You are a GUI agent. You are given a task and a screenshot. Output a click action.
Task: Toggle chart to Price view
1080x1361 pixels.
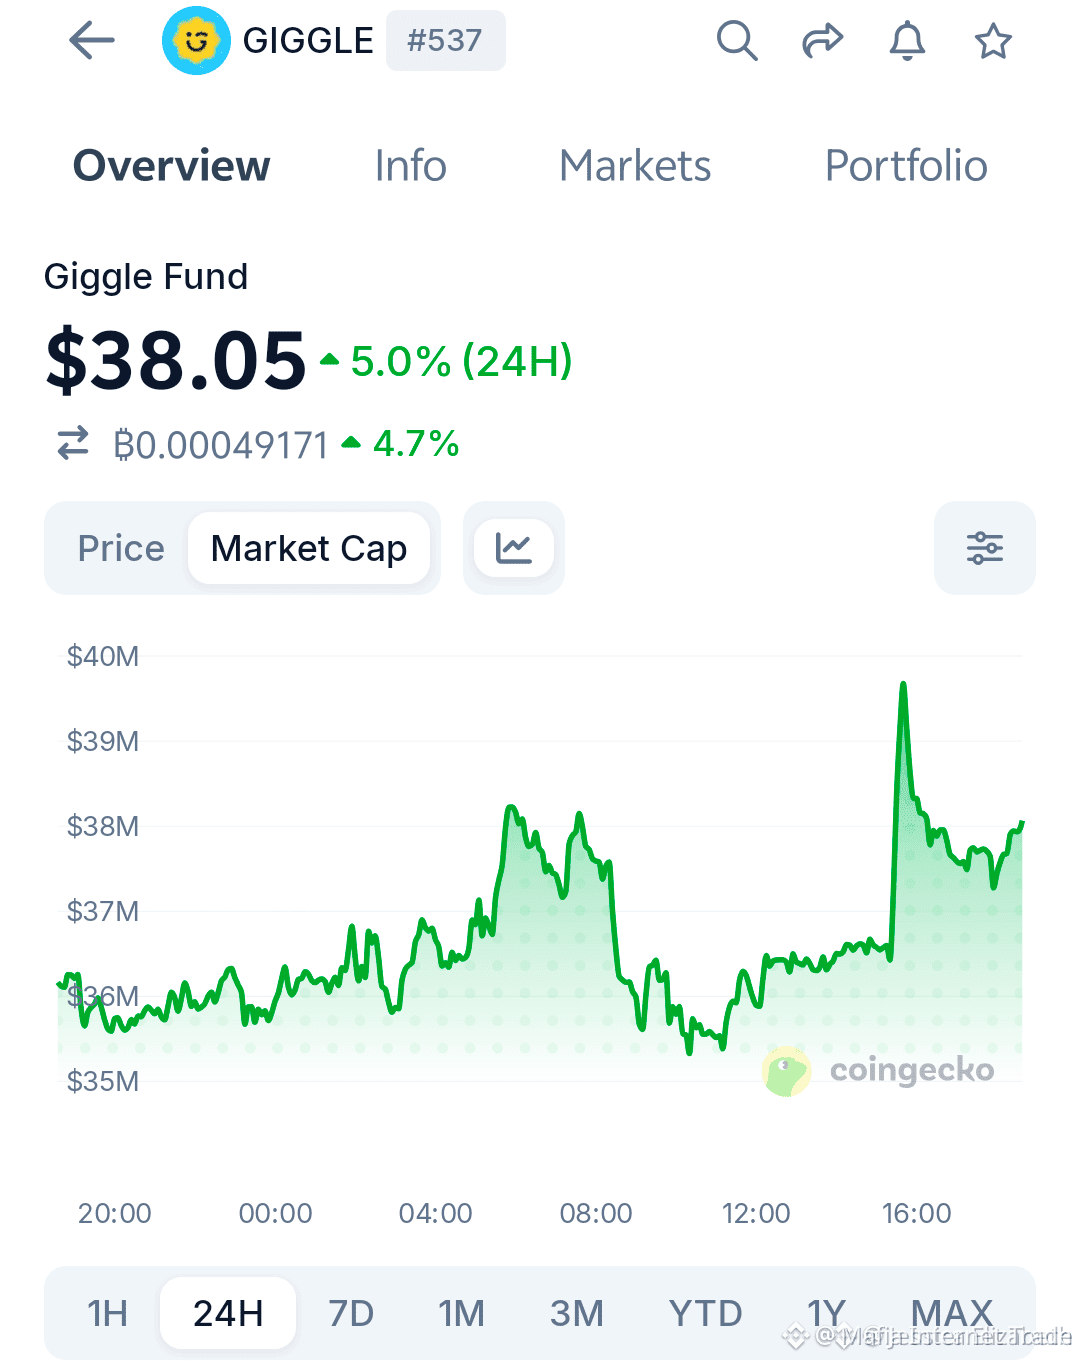click(x=121, y=548)
